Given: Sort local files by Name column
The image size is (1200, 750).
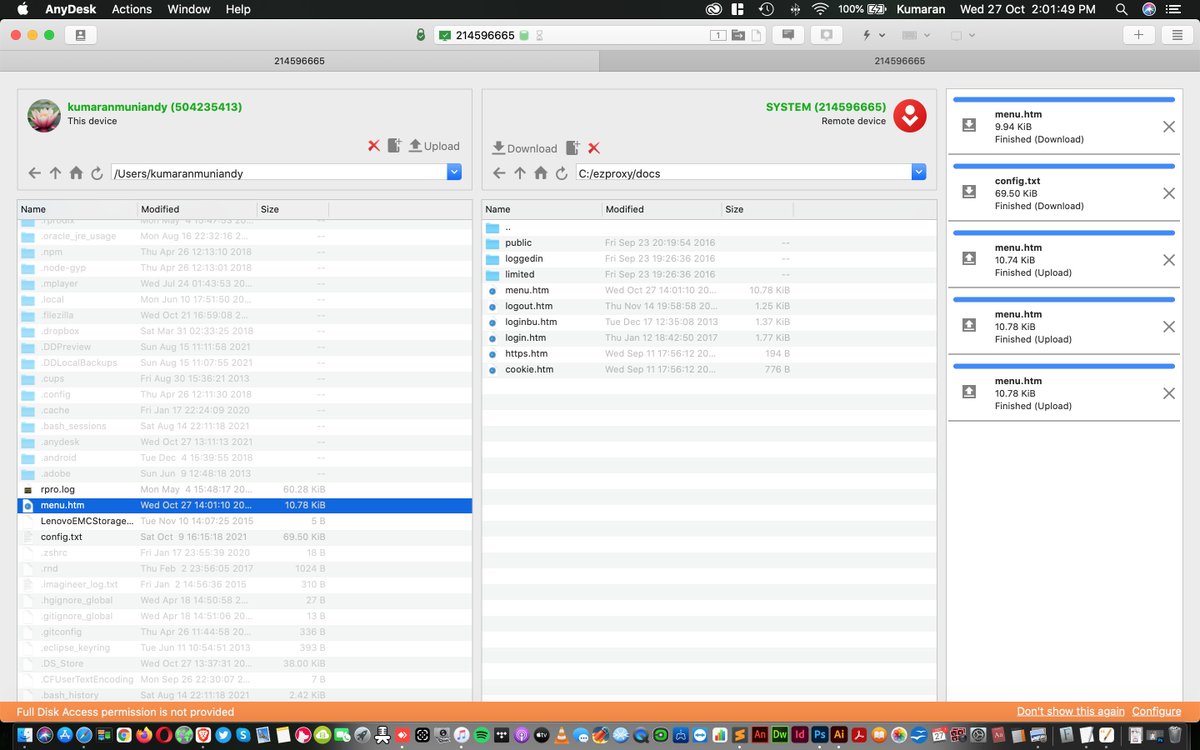Looking at the screenshot, I should pyautogui.click(x=77, y=209).
